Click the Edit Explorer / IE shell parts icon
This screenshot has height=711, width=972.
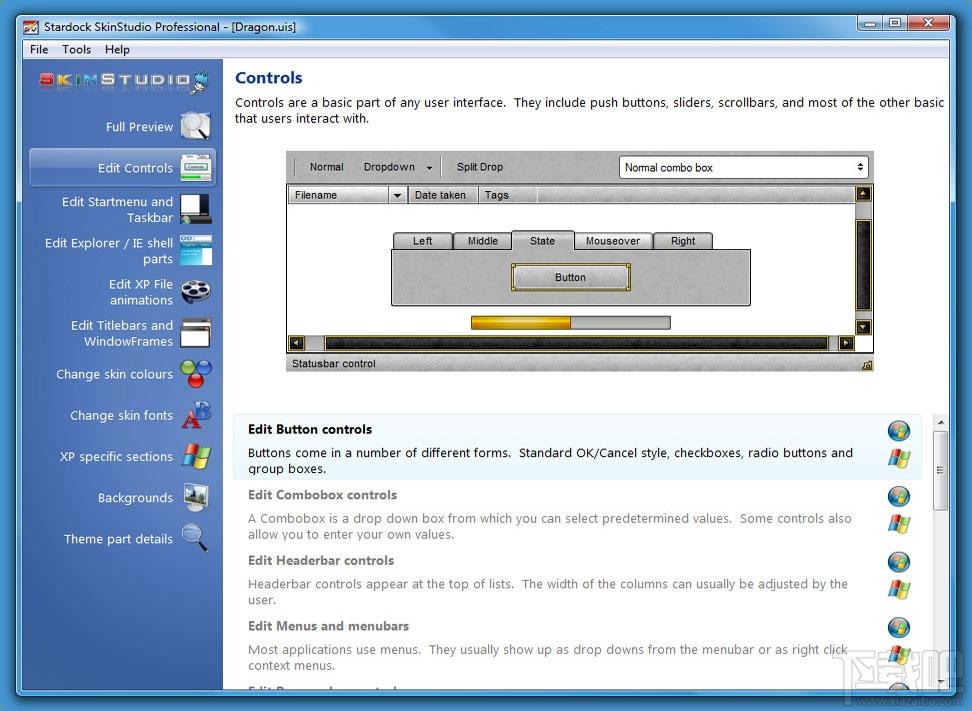pyautogui.click(x=196, y=250)
